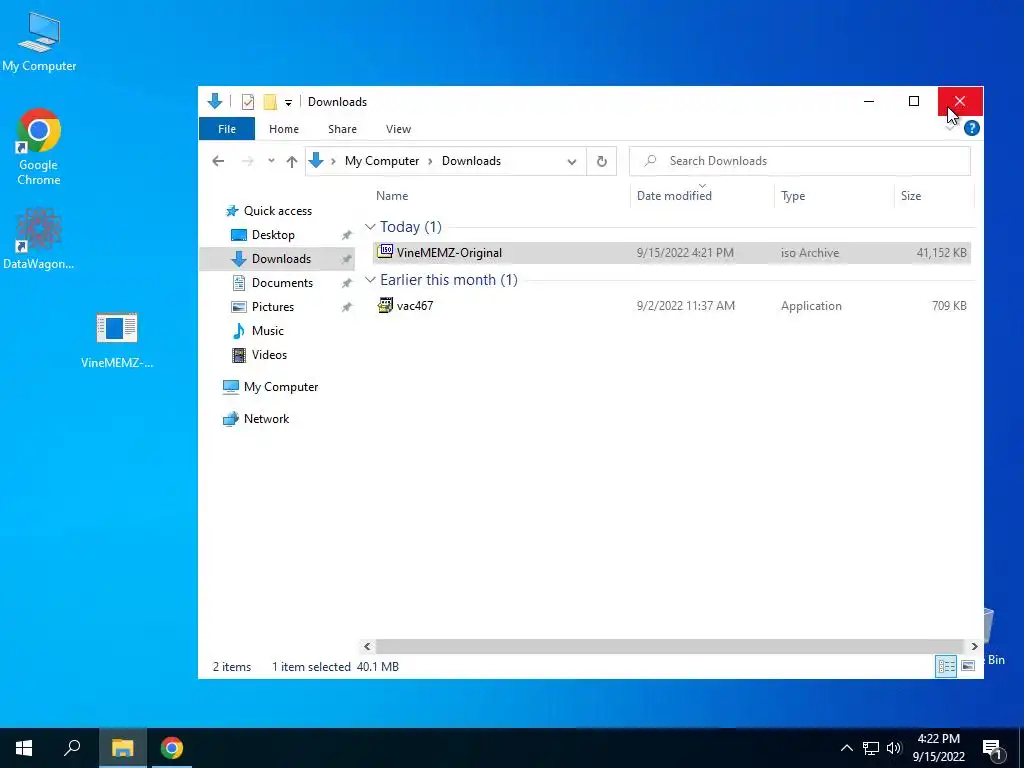Select Network in the navigation pane
Screen dimensions: 1024x768
click(x=256, y=419)
